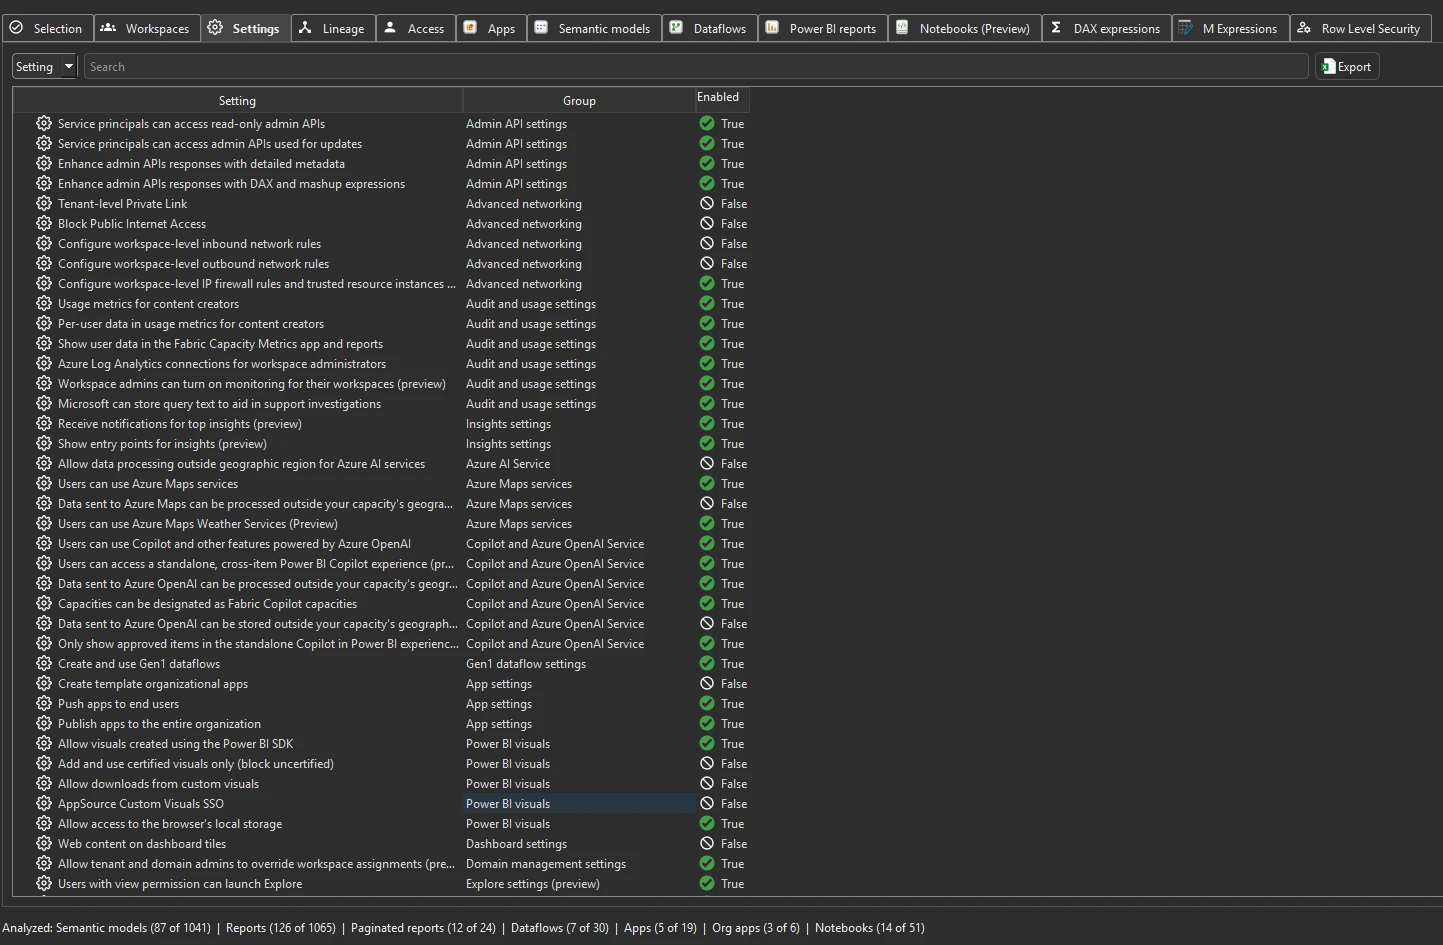Select 'Receive notifications for top insights (preview)'
1443x945 pixels.
pos(179,424)
